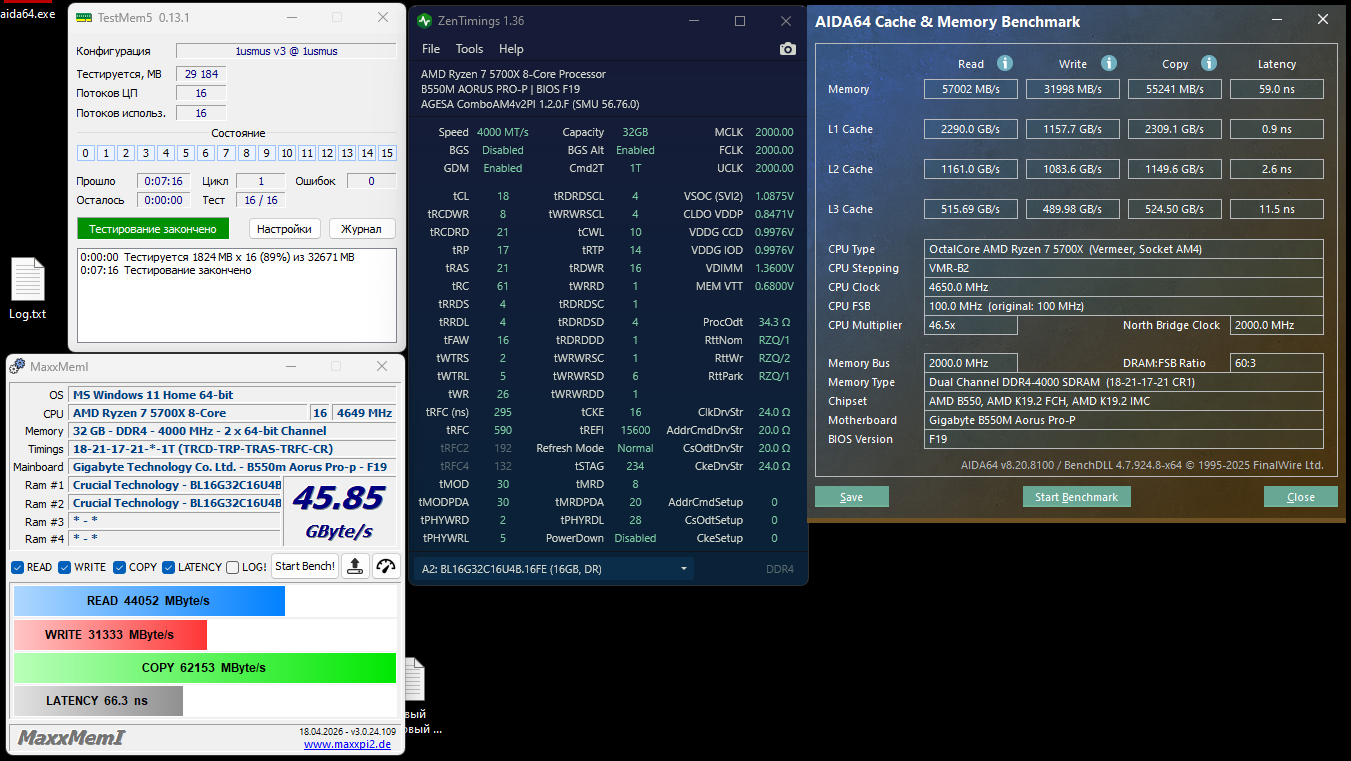Viewport: 1351px width, 761px height.
Task: Click the Ram #1 Crucial Technology row
Action: [175, 485]
